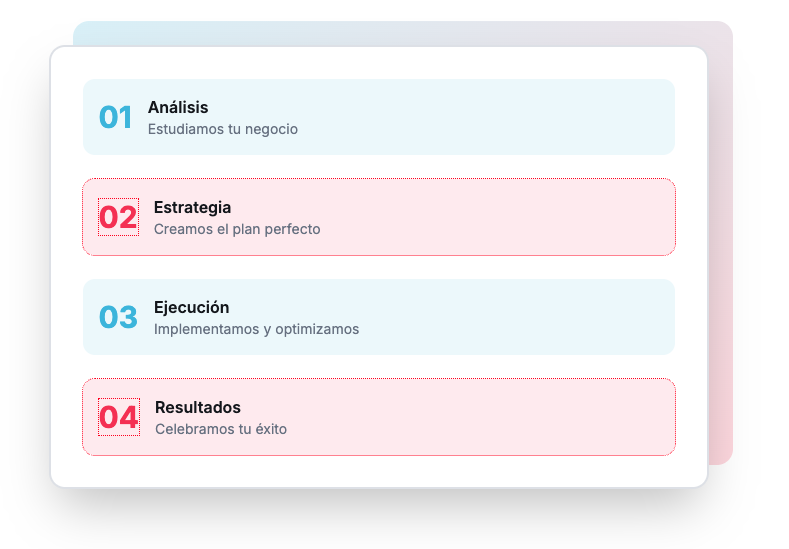789x549 pixels.
Task: Click the red 02 step number
Action: point(118,217)
